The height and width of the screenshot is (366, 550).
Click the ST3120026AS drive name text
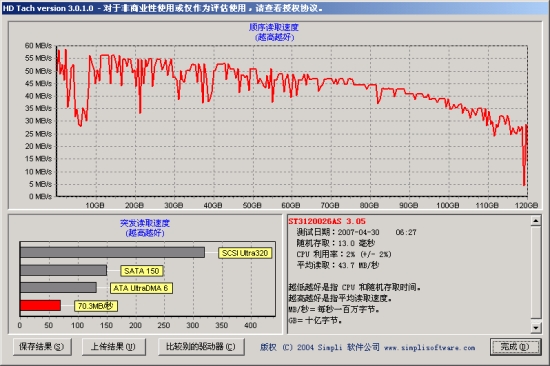315,221
